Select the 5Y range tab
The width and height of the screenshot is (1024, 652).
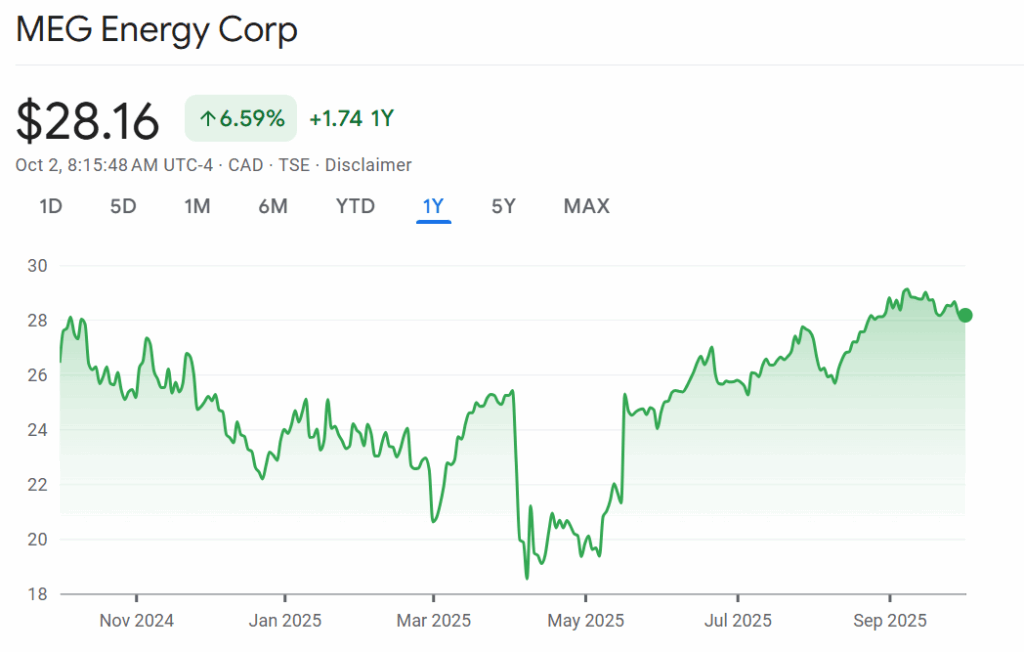[x=504, y=206]
